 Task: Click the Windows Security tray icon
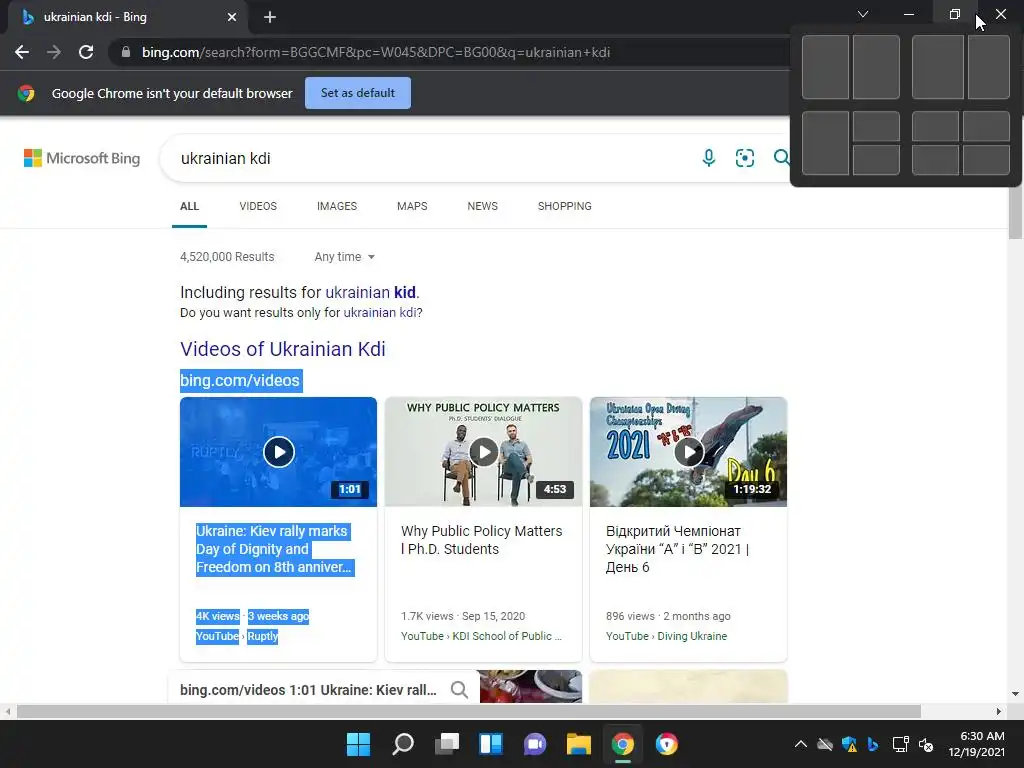click(849, 744)
